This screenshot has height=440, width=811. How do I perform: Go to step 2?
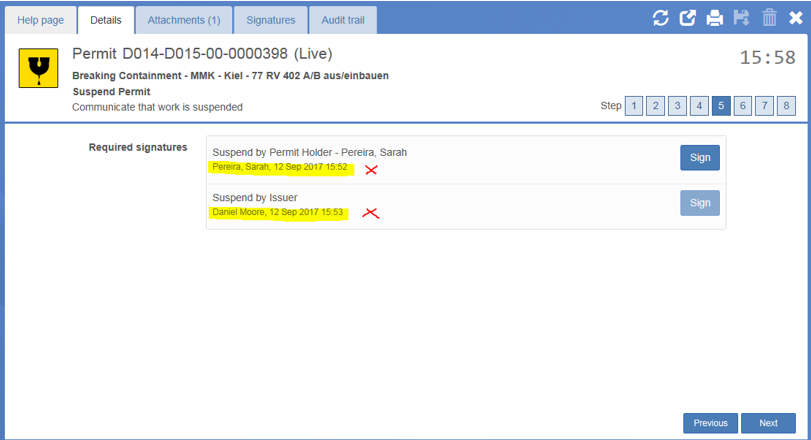coord(655,106)
